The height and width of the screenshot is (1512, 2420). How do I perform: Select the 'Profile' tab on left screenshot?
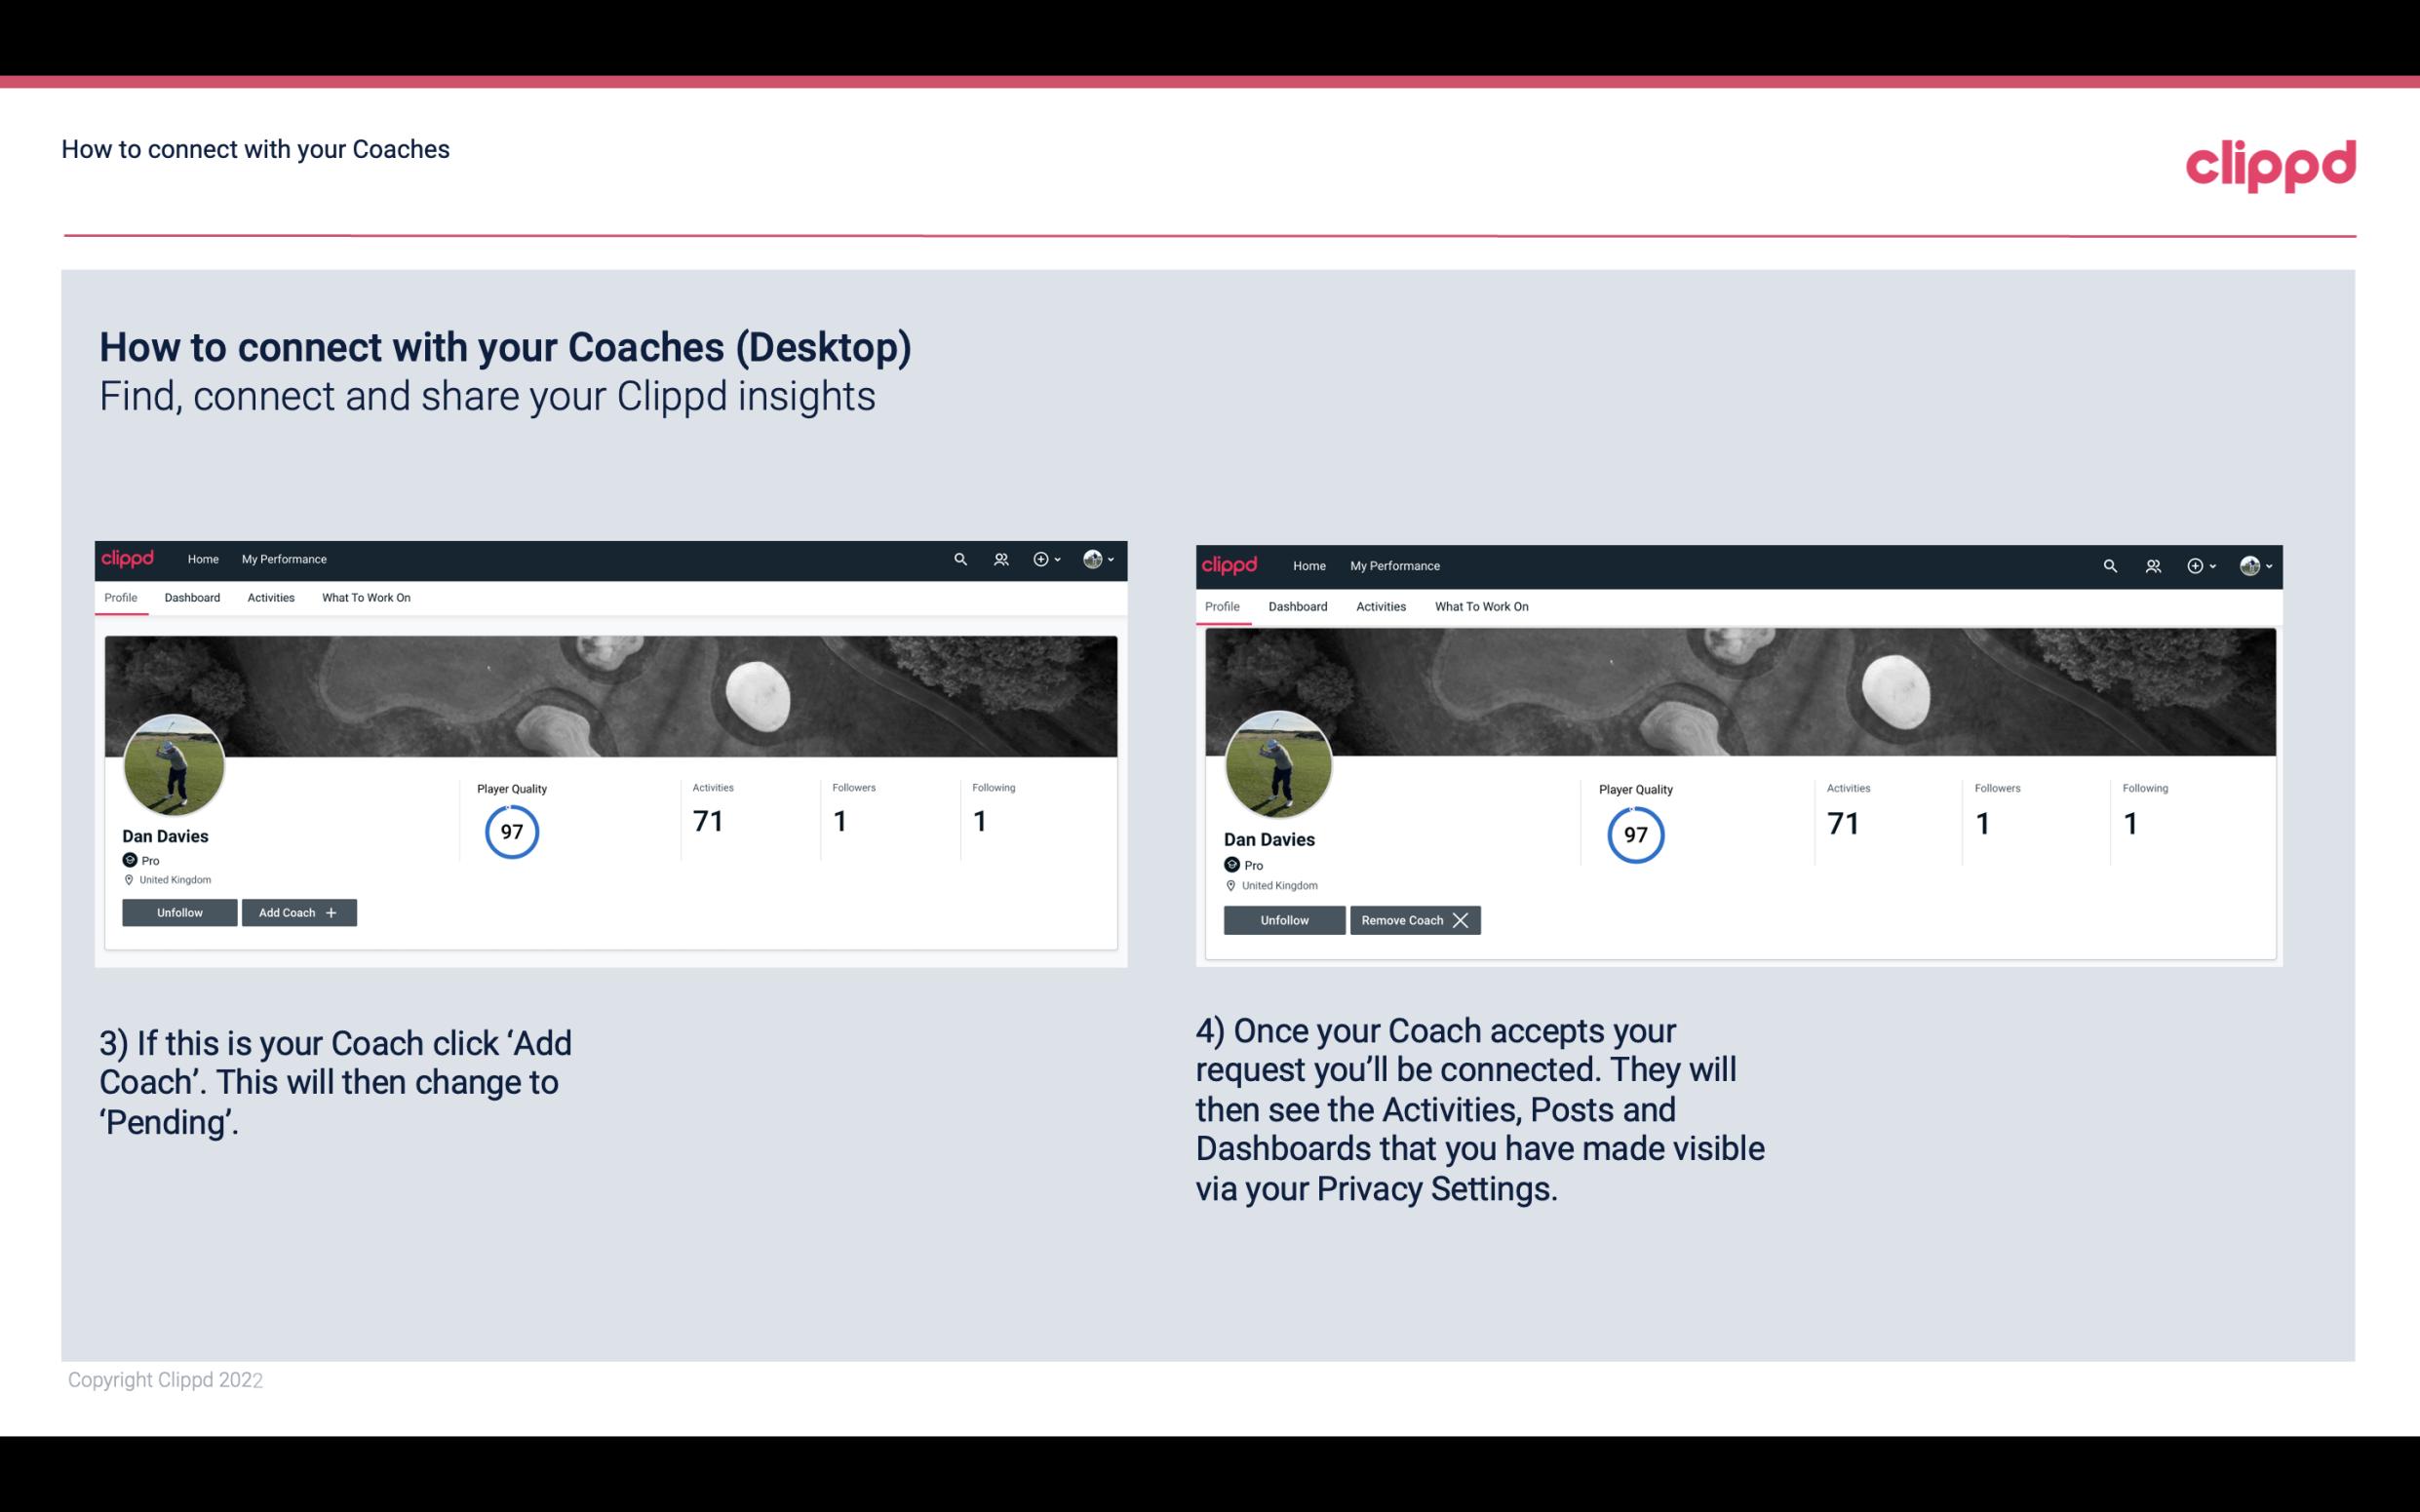(x=120, y=598)
